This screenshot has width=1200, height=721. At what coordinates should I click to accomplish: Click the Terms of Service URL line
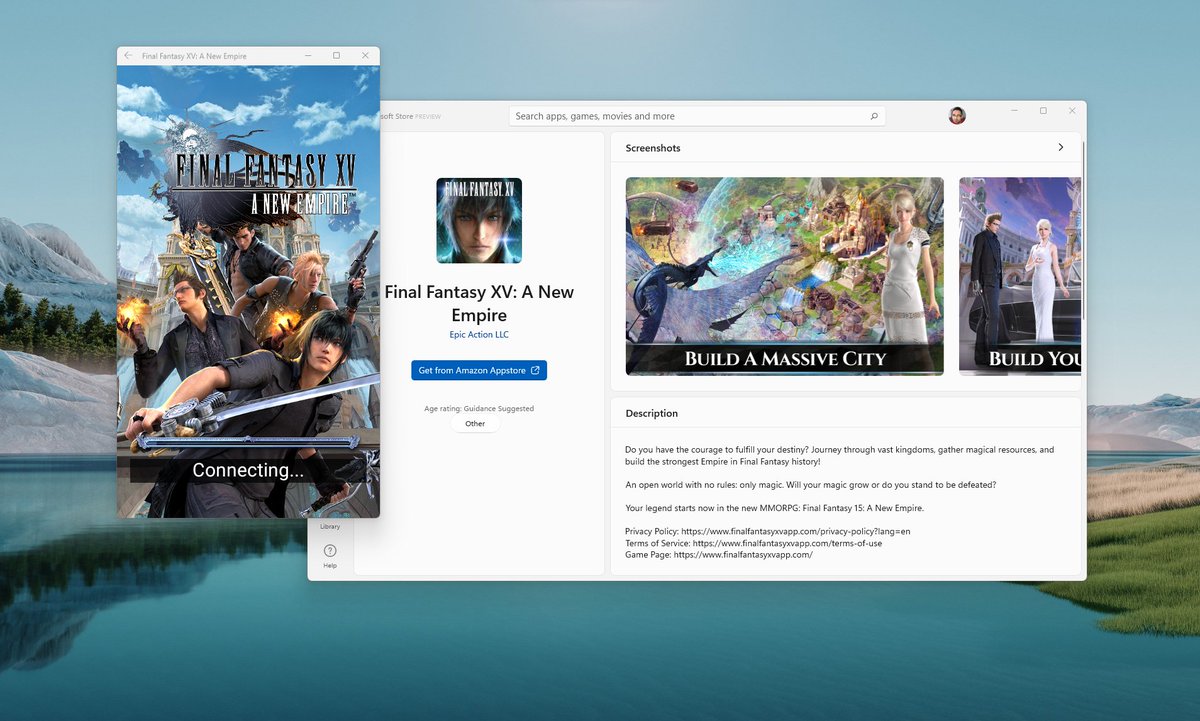pos(753,543)
